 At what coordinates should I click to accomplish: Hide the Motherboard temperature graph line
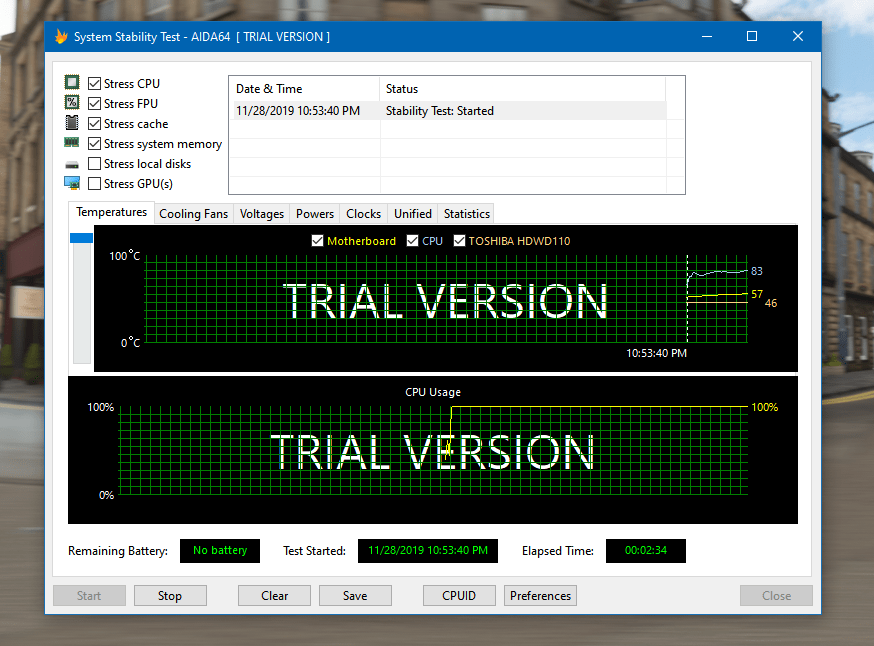click(x=317, y=241)
